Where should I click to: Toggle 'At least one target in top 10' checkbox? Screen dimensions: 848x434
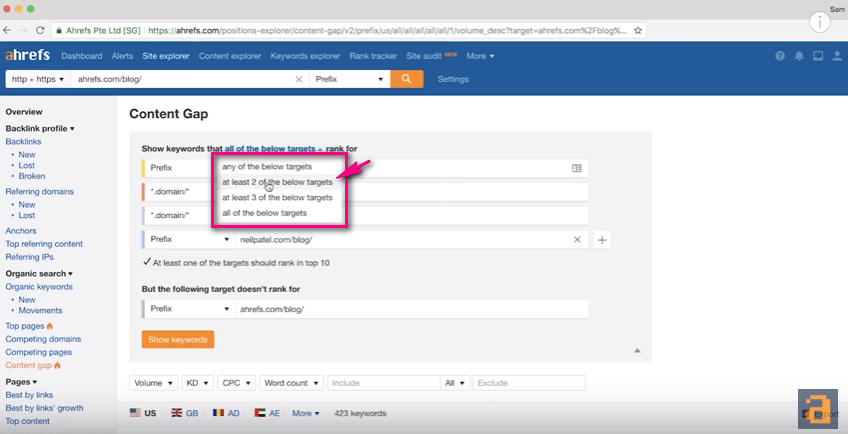tap(147, 262)
